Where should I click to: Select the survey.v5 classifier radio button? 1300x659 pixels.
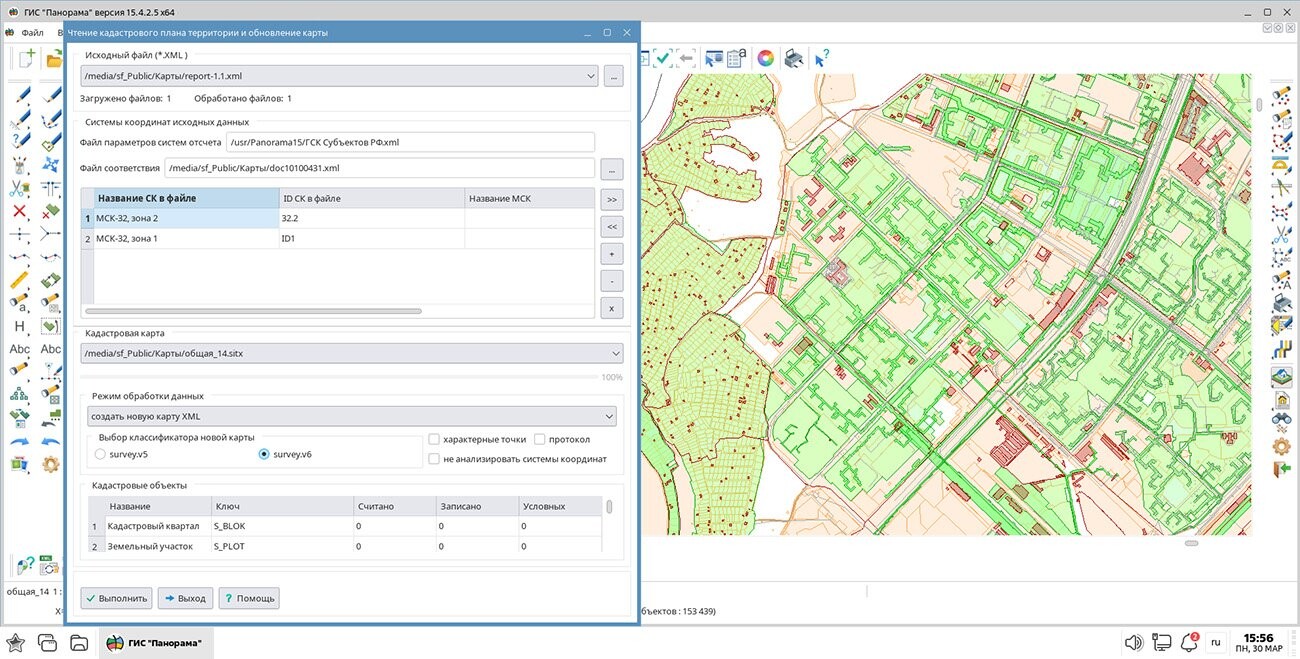tap(100, 454)
